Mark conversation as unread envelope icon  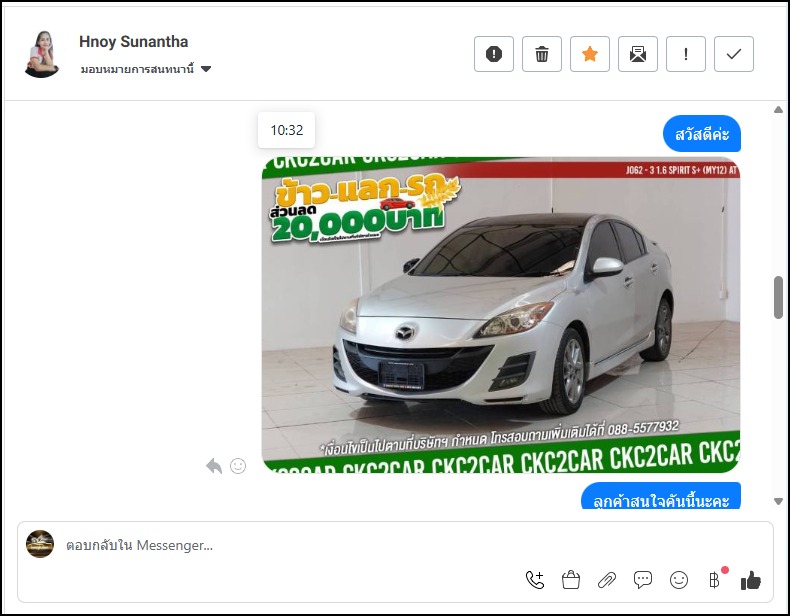638,54
